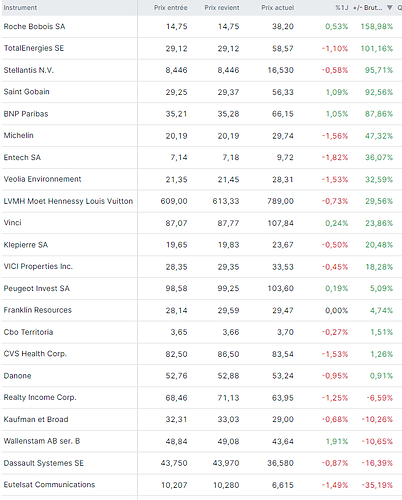Open the Realty Income Corp. position
The height and width of the screenshot is (500, 402).
[40, 397]
